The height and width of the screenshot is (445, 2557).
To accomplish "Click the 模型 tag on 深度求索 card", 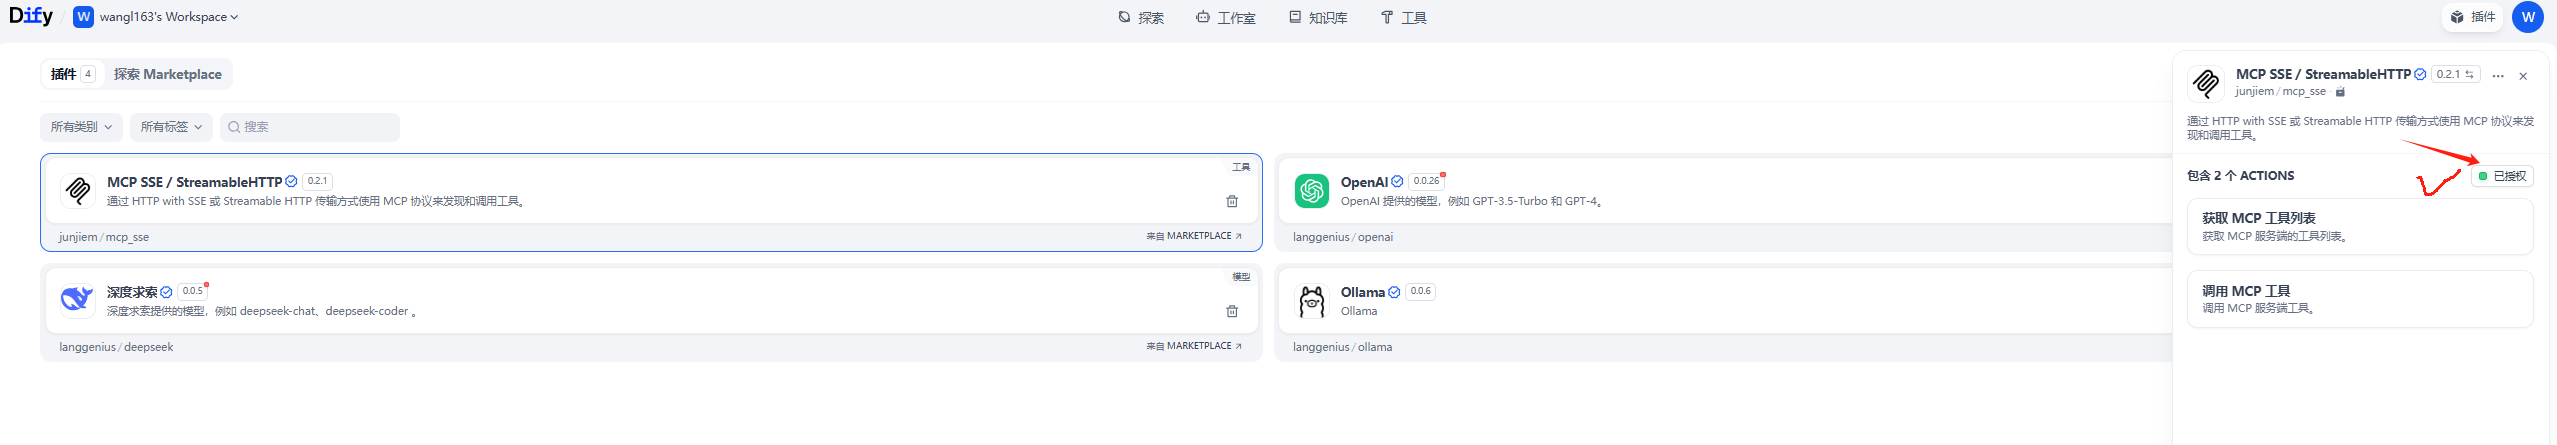I will 1241,277.
